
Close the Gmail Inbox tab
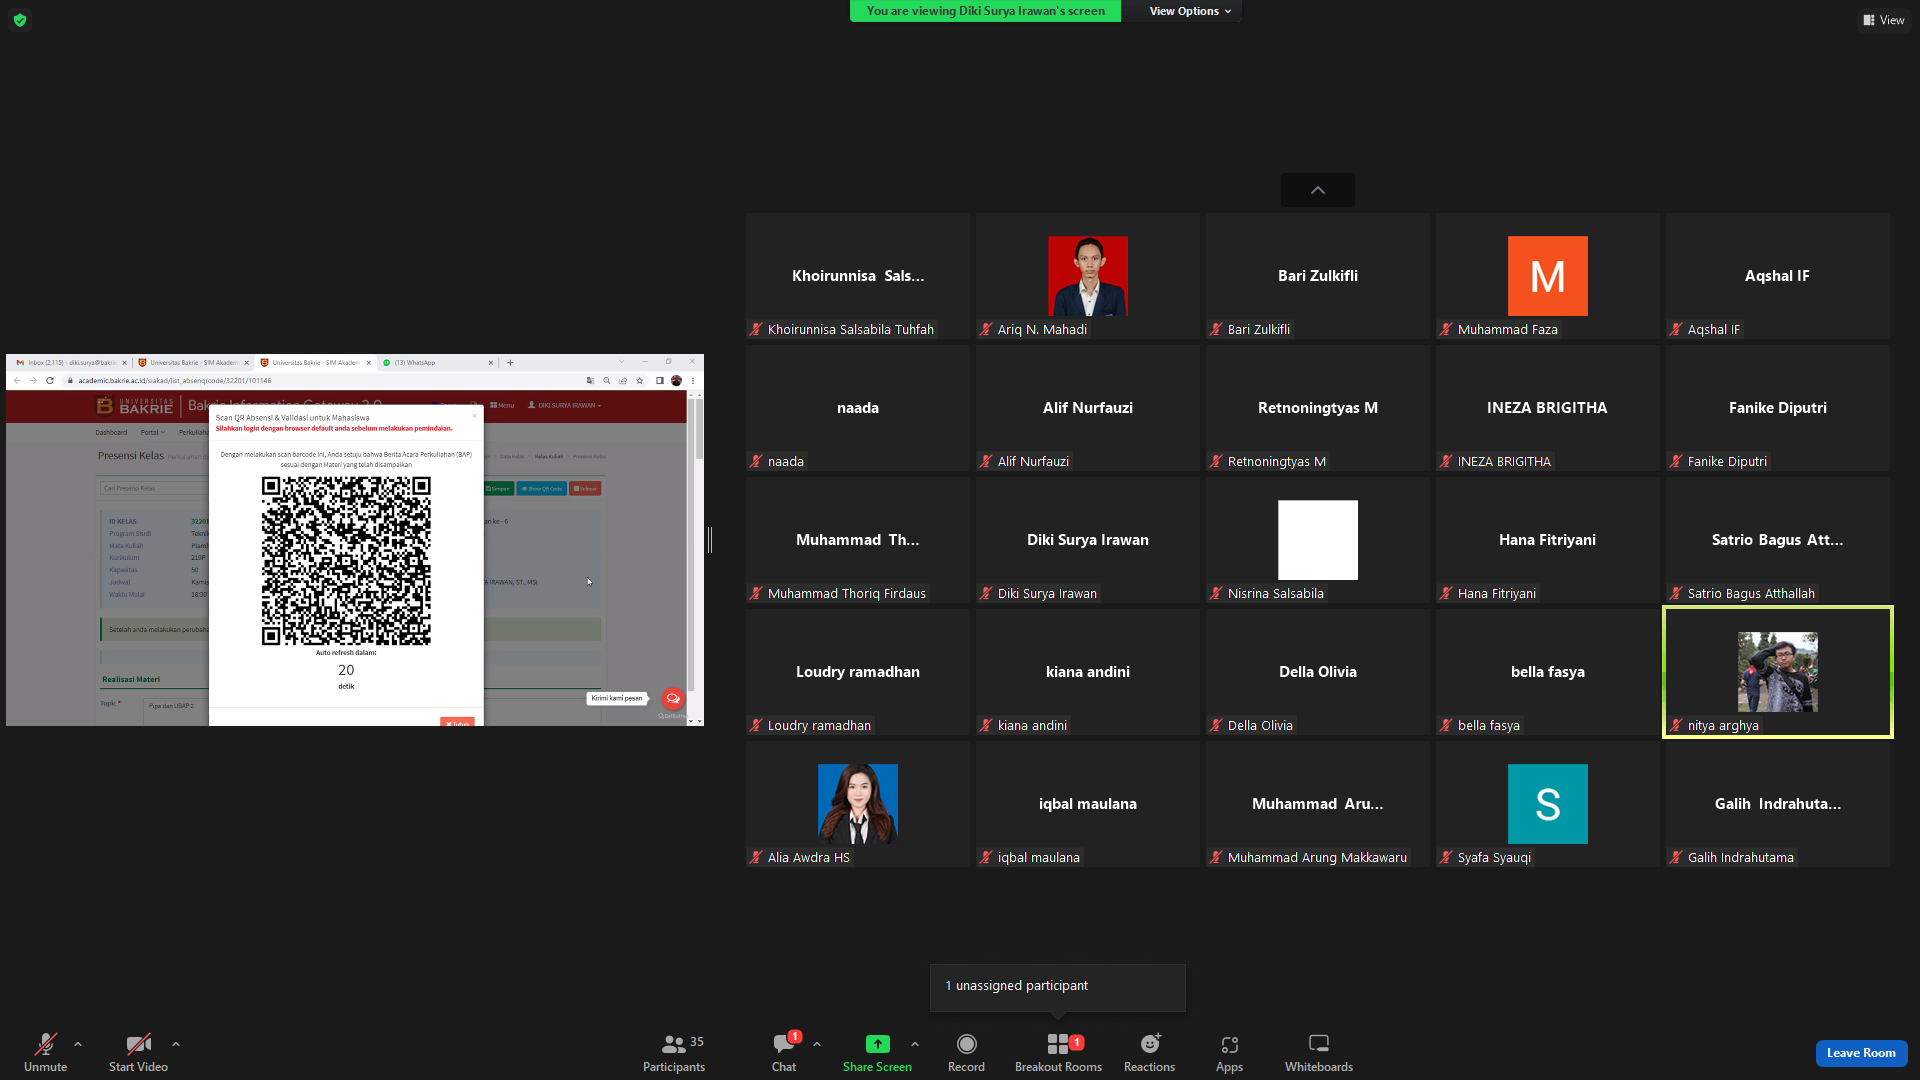(x=124, y=363)
